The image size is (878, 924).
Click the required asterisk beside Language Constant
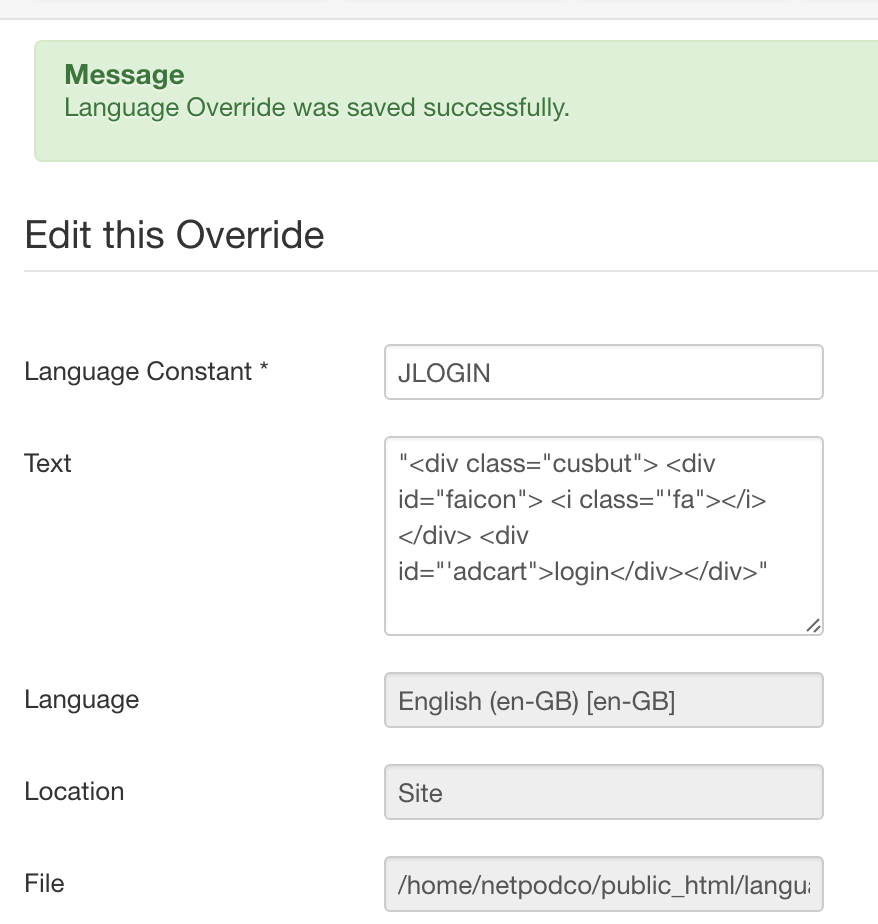pos(264,371)
